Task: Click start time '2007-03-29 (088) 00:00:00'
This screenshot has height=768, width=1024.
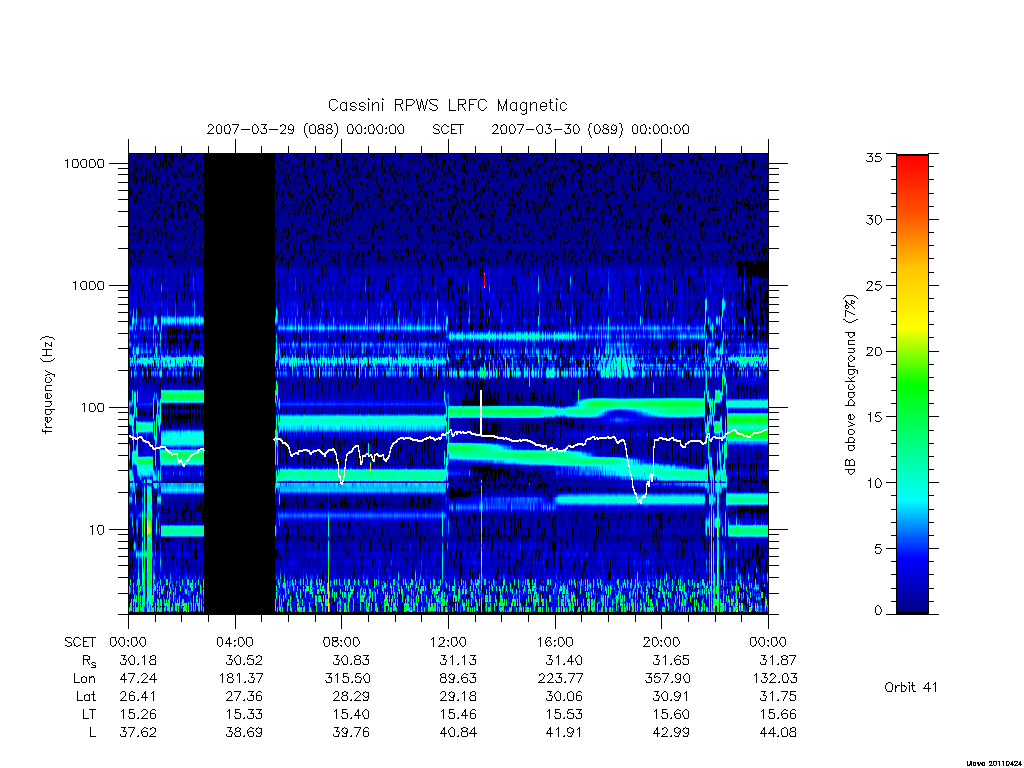Action: (x=306, y=129)
